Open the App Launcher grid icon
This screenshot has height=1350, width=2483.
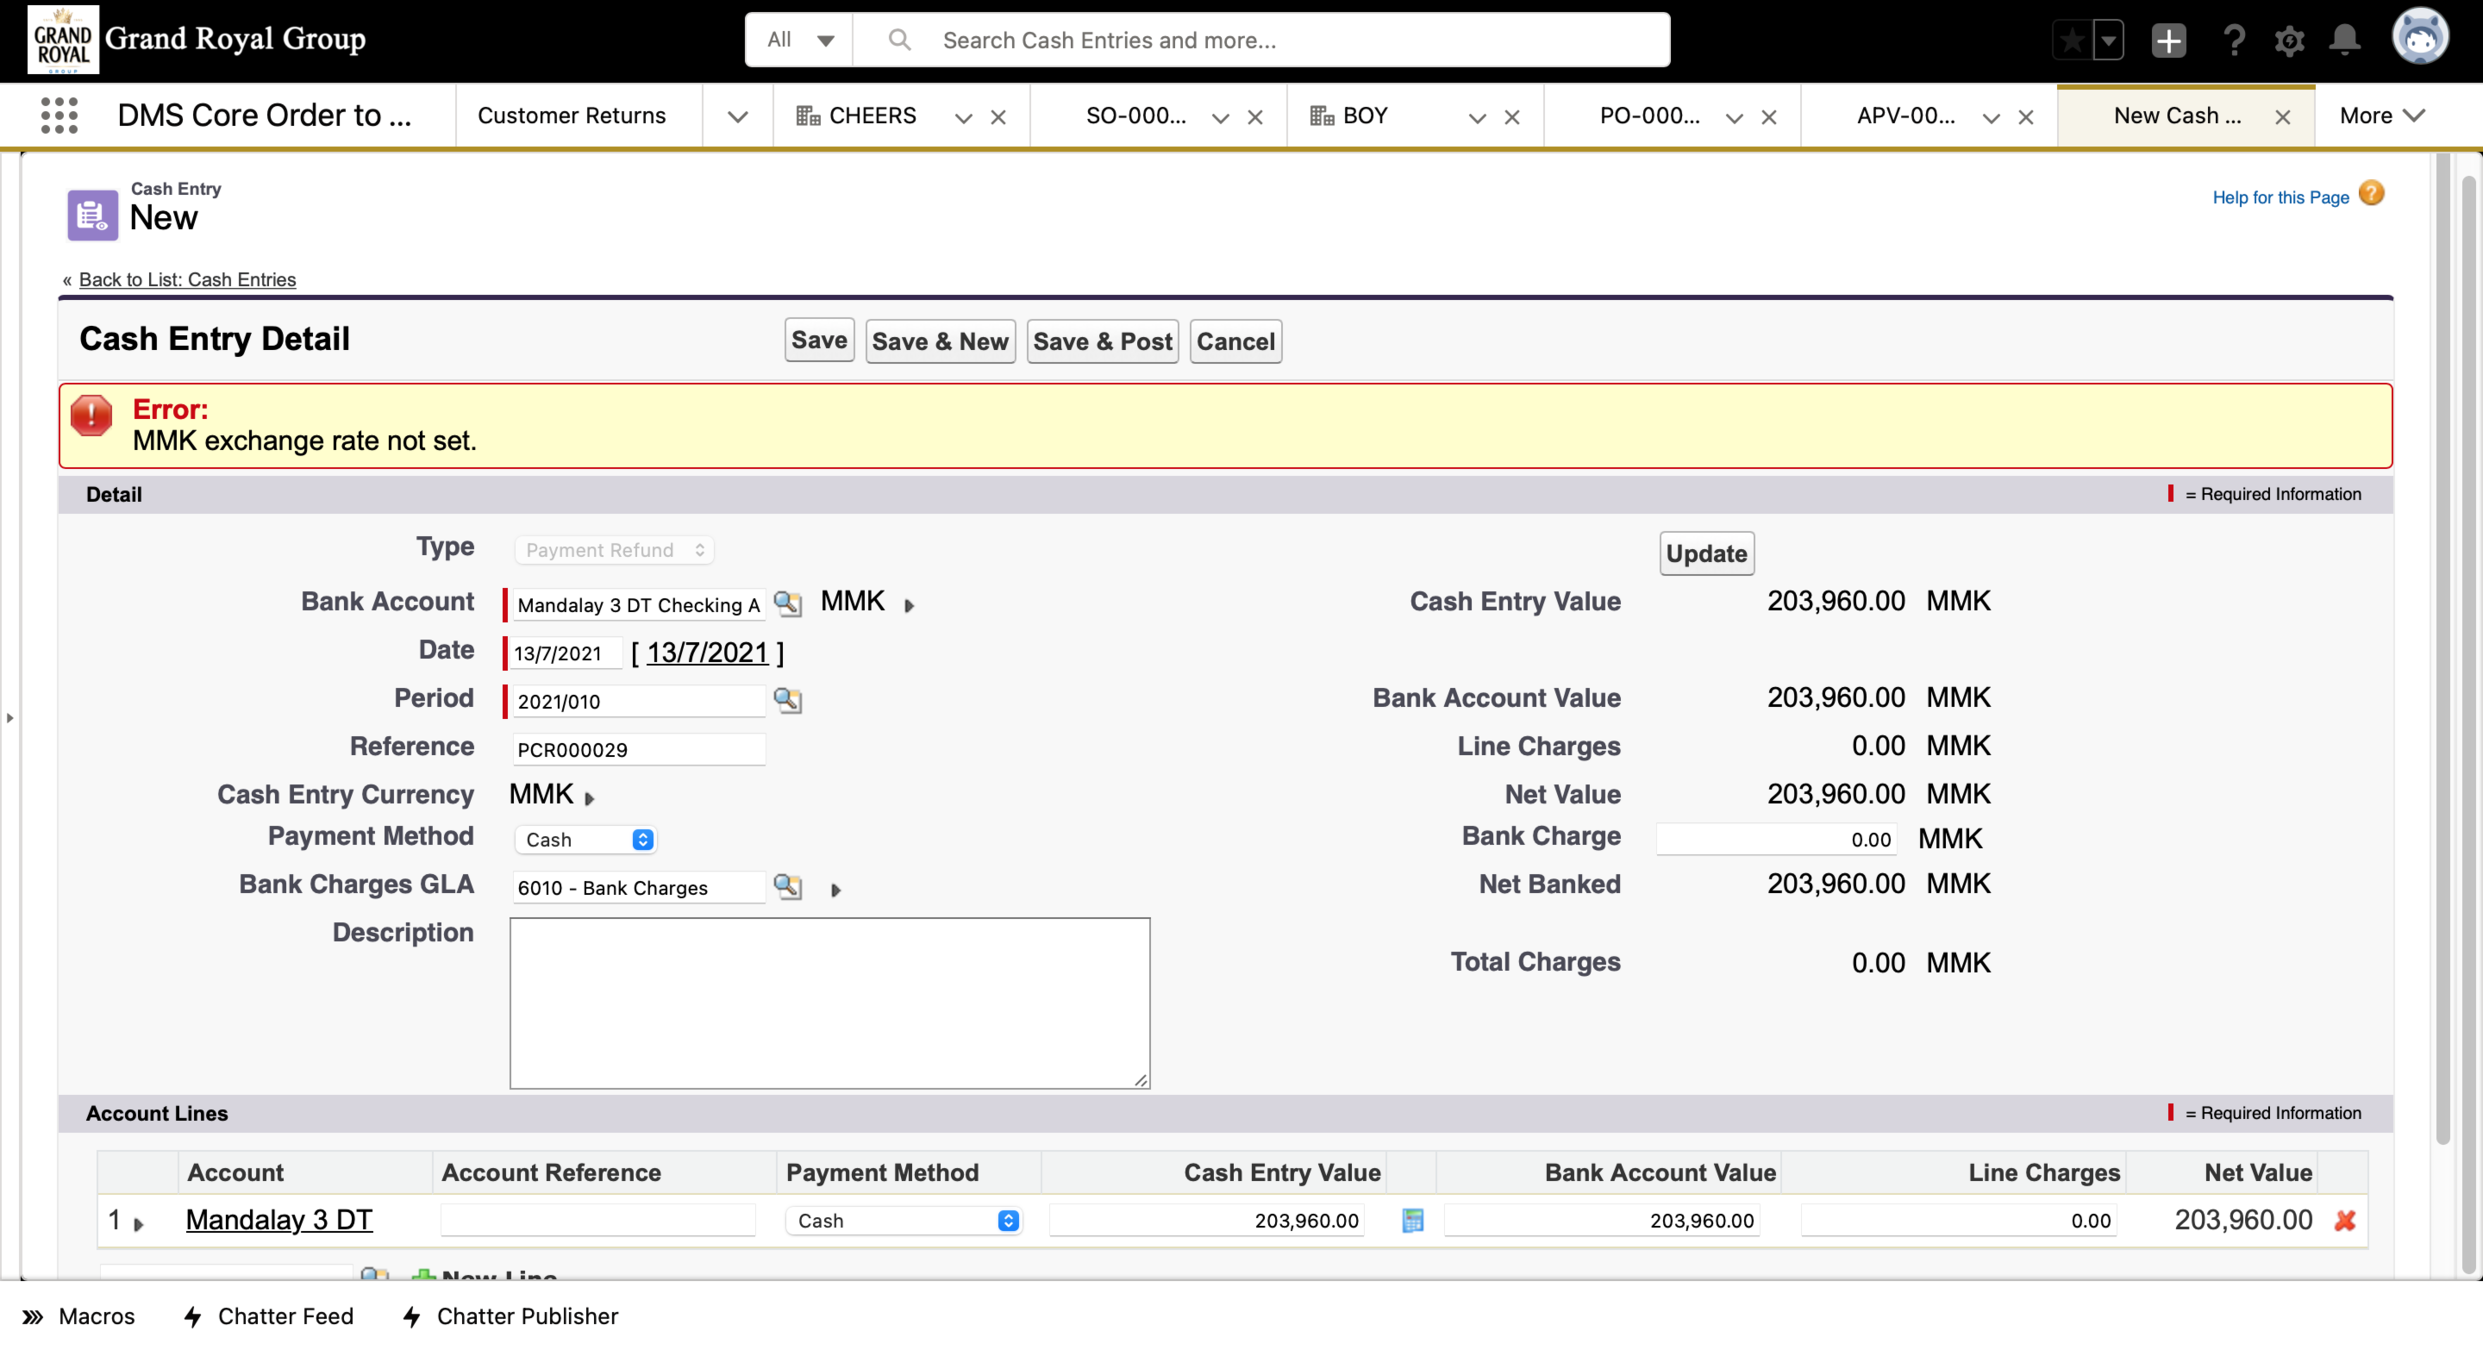pyautogui.click(x=59, y=116)
